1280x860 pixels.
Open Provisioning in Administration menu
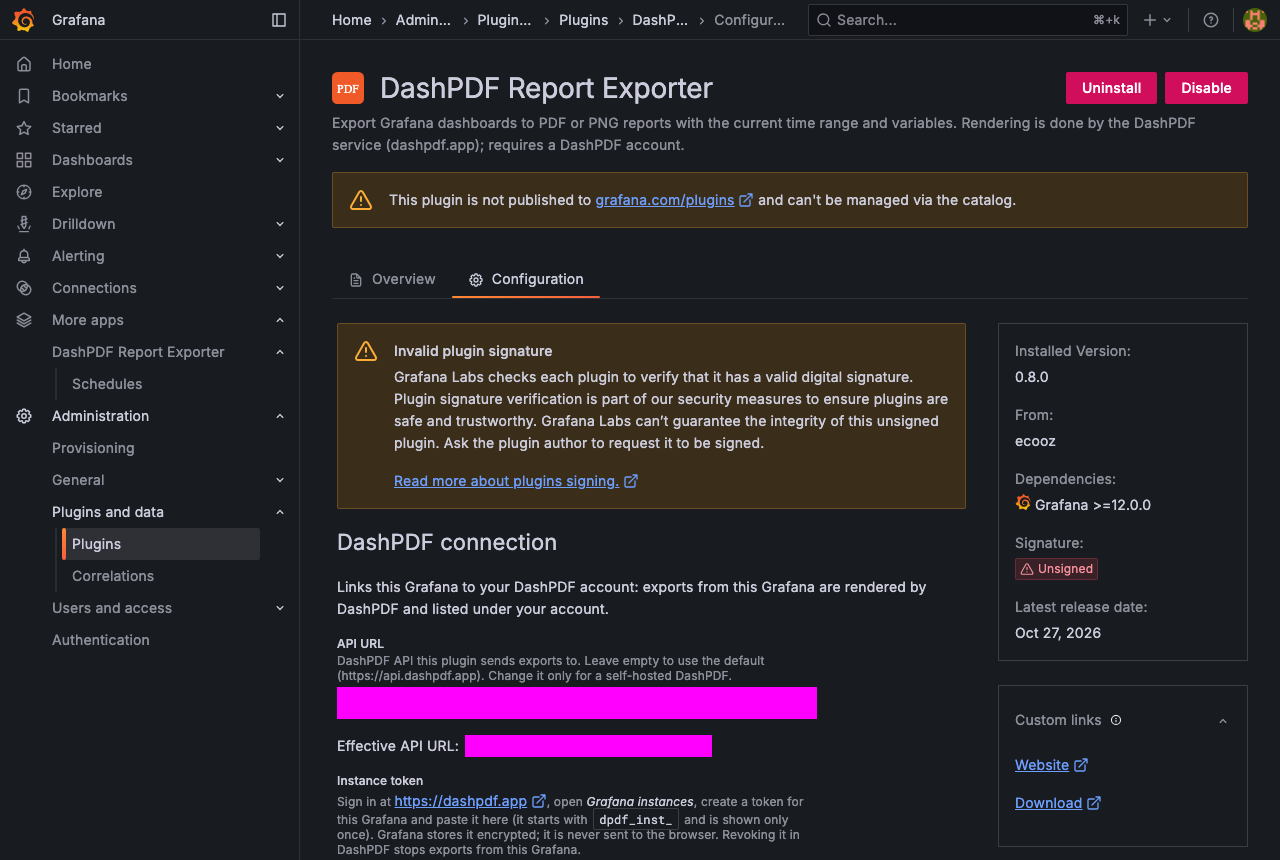93,448
